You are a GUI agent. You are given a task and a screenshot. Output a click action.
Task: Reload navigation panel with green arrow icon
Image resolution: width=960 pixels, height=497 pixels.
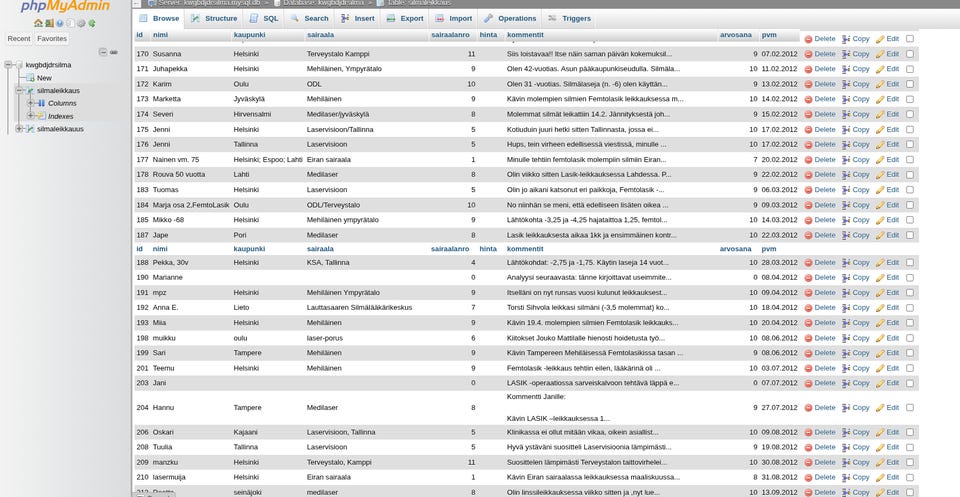[x=91, y=23]
